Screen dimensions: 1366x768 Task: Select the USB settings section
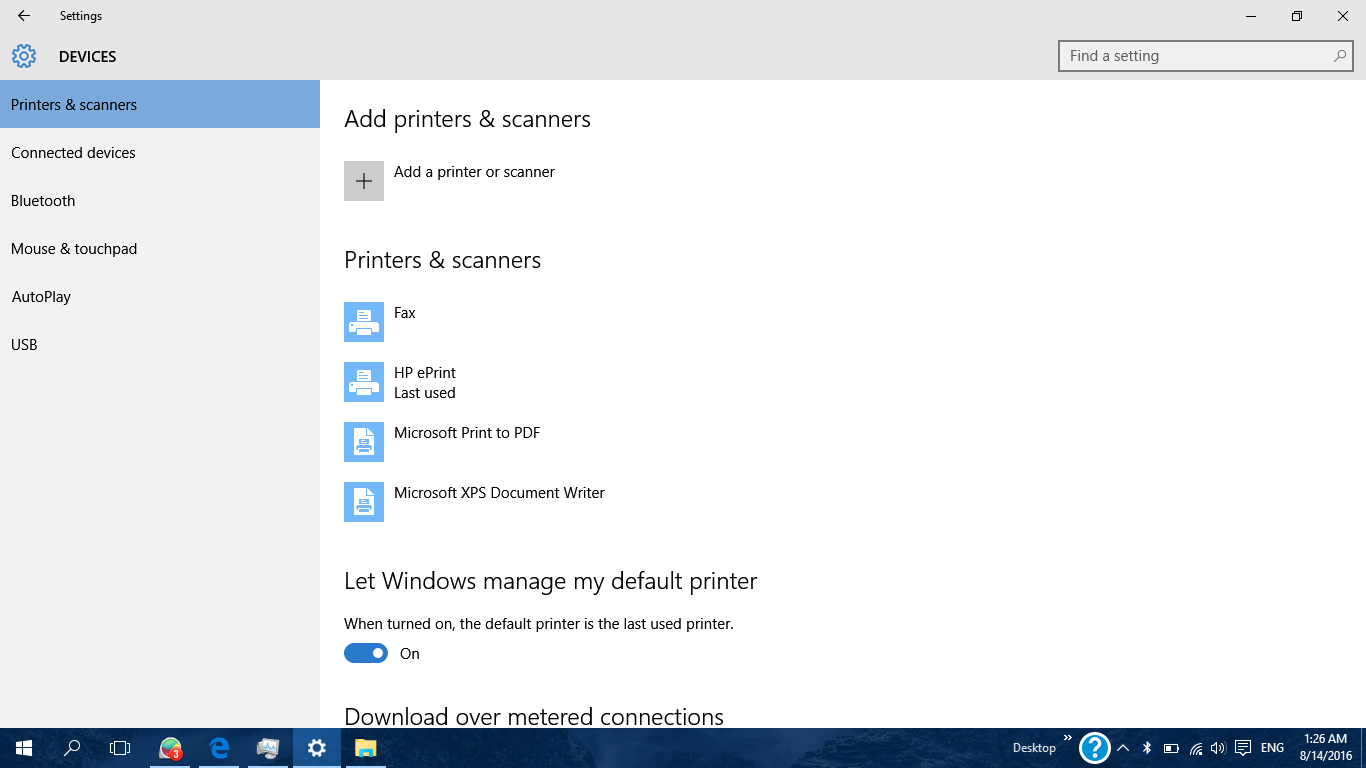[x=160, y=344]
